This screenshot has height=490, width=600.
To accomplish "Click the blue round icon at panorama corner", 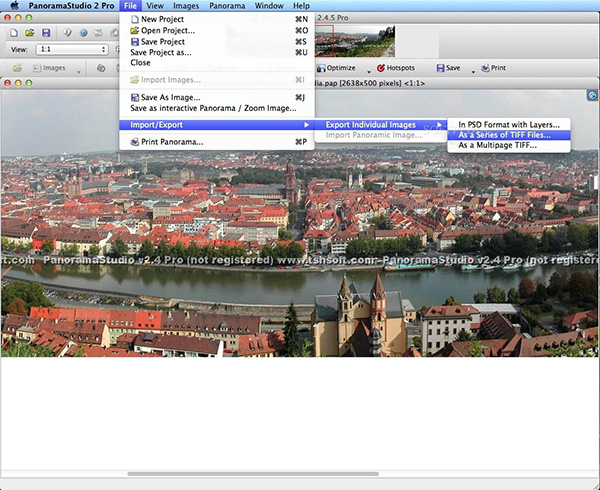I will point(592,95).
